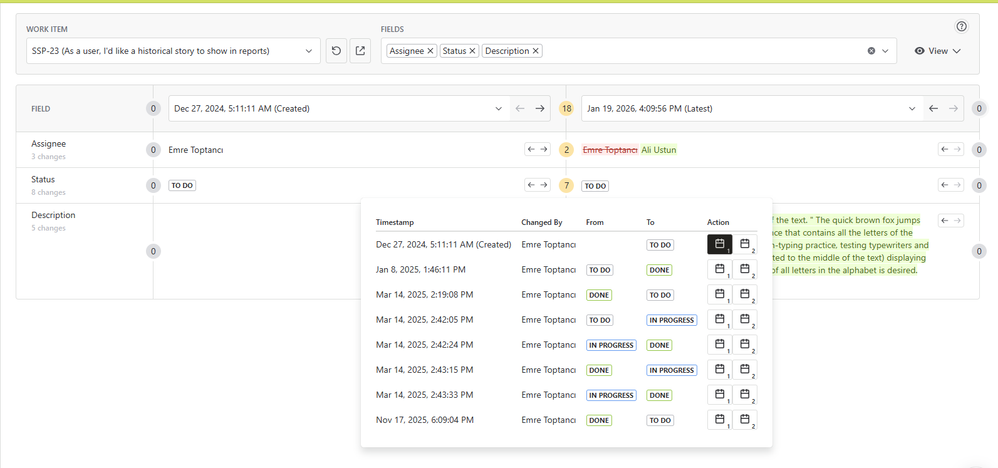This screenshot has height=468, width=998.
Task: Click timestamp Jan 8, 2025, 1:46:11 PM
Action: tap(421, 270)
